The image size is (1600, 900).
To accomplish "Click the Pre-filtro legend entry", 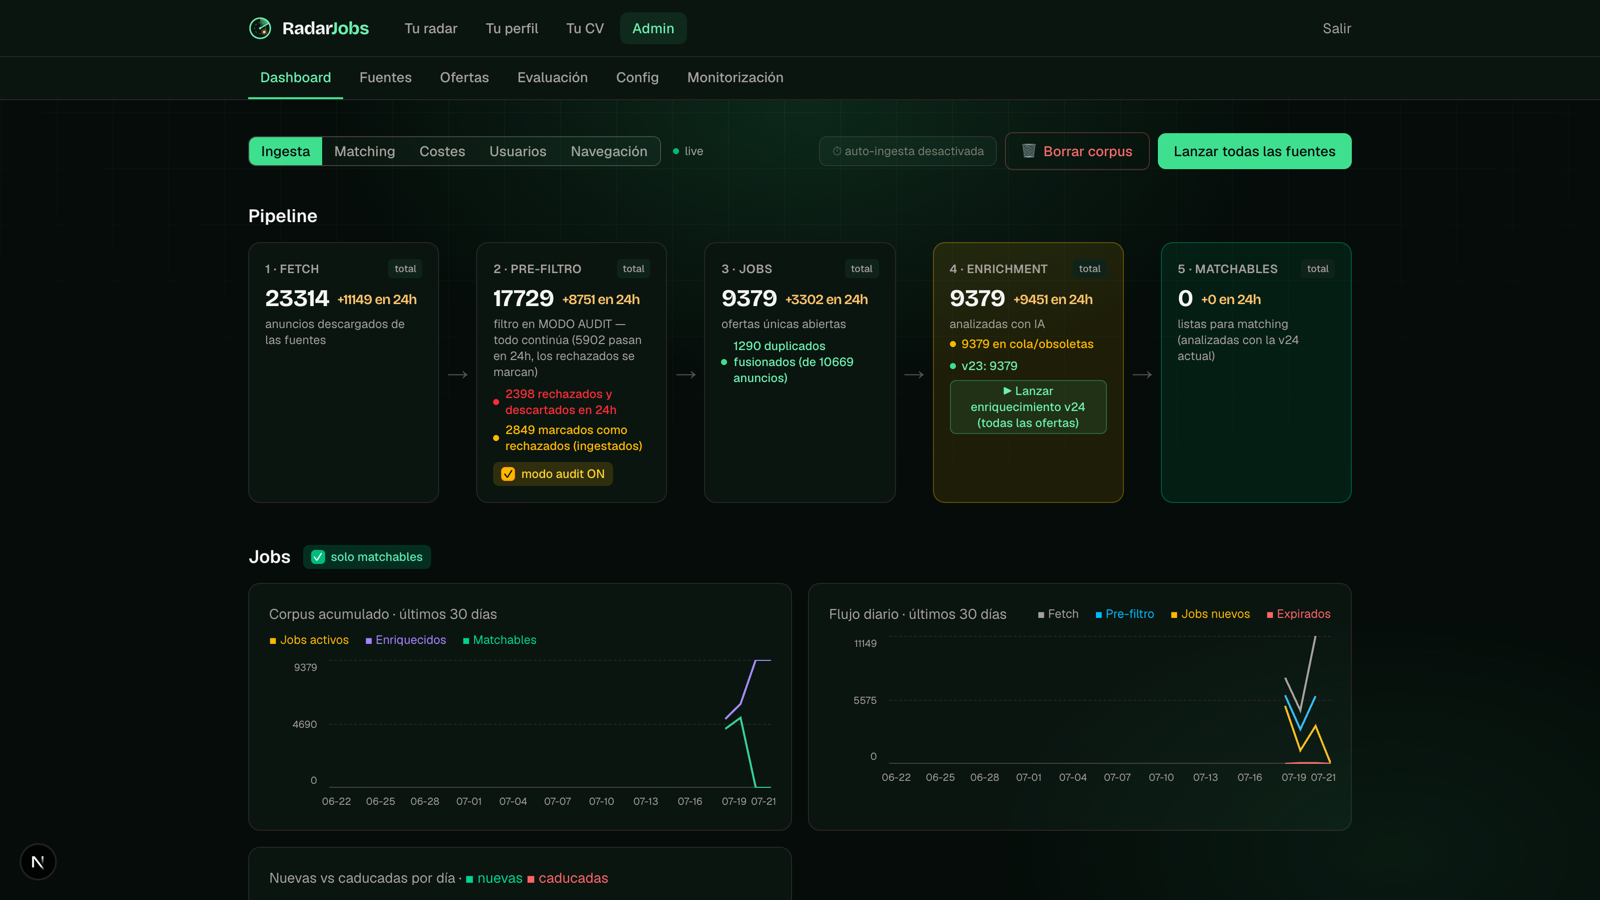I will click(x=1125, y=614).
